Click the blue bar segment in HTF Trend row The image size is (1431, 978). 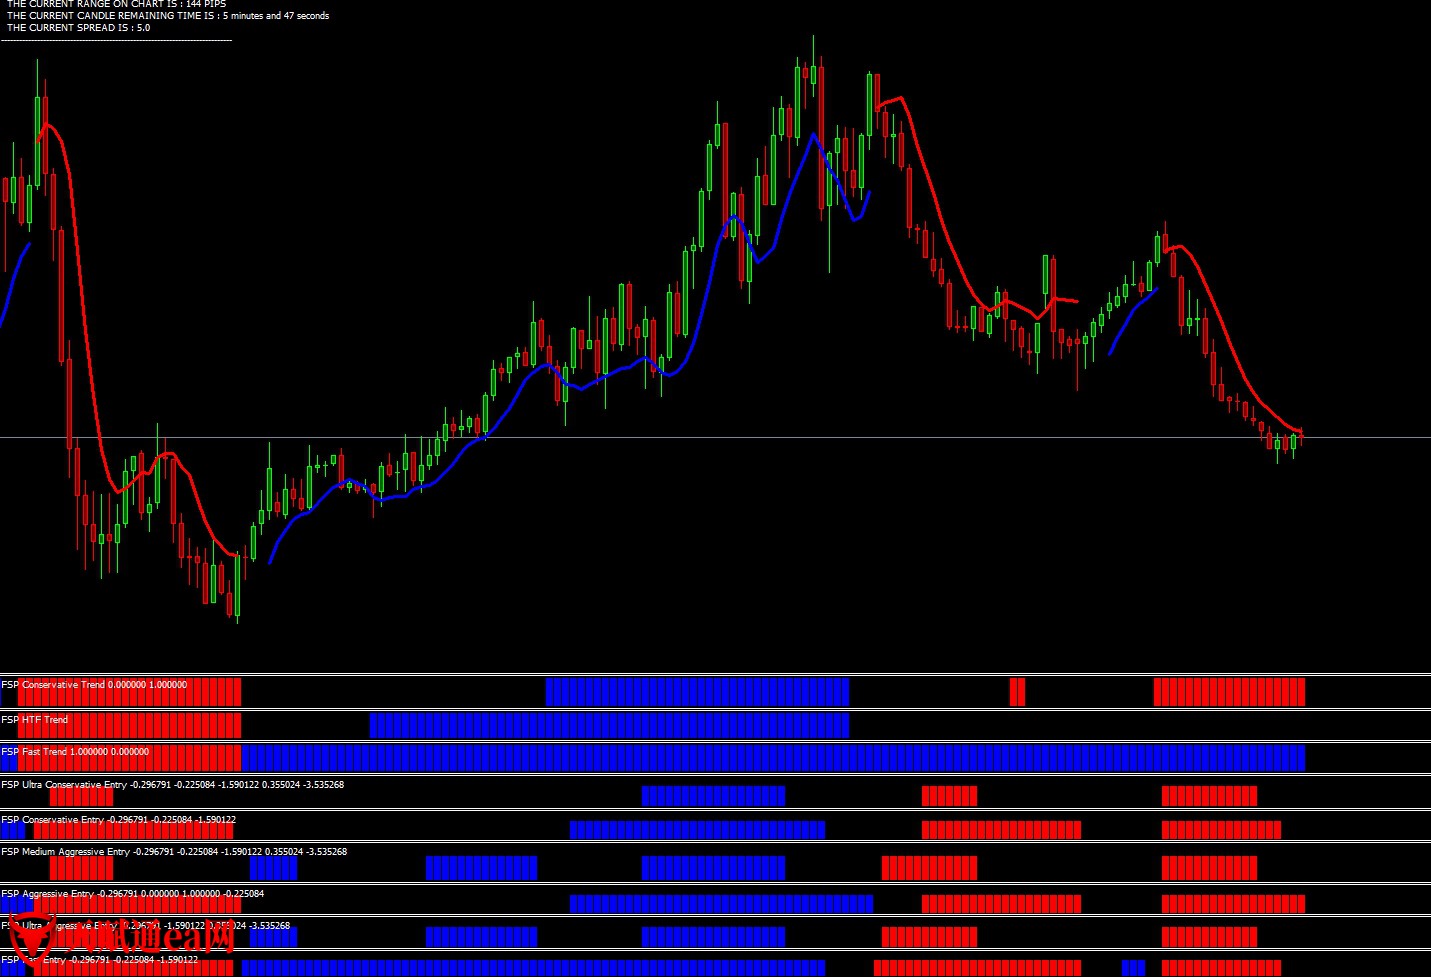click(x=608, y=725)
